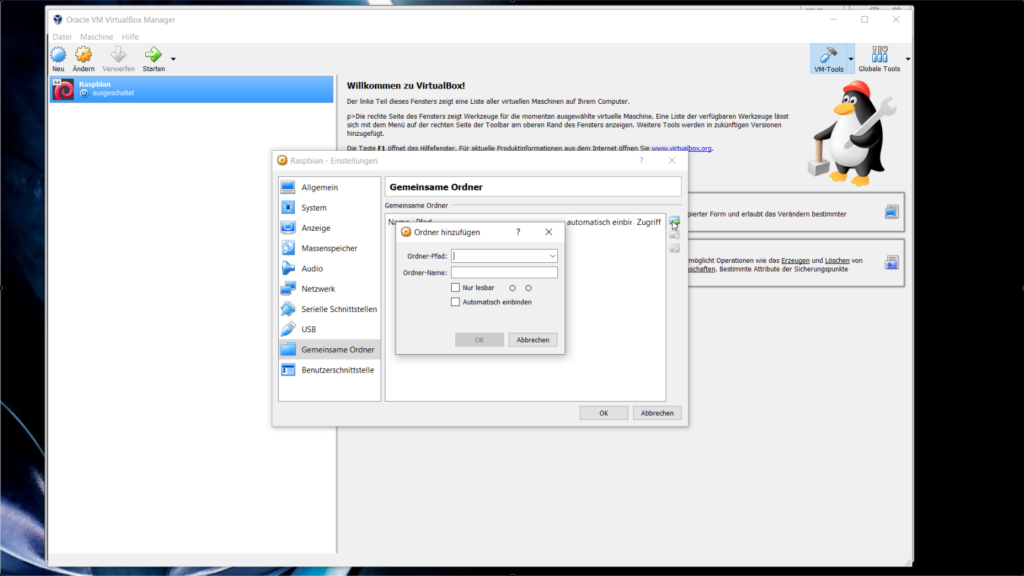
Task: Select the Starten toolbar icon
Action: tap(152, 57)
